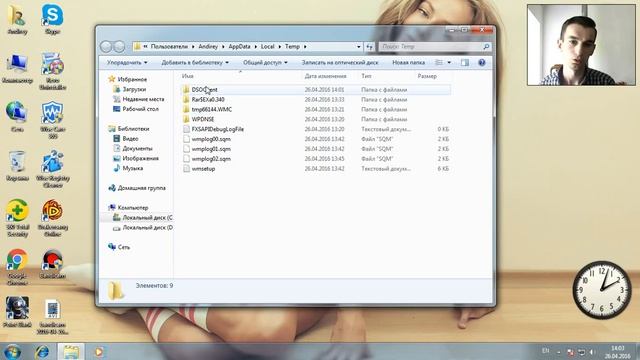This screenshot has height=360, width=640.
Task: Select the DSOClient folder row
Action: tap(315, 89)
